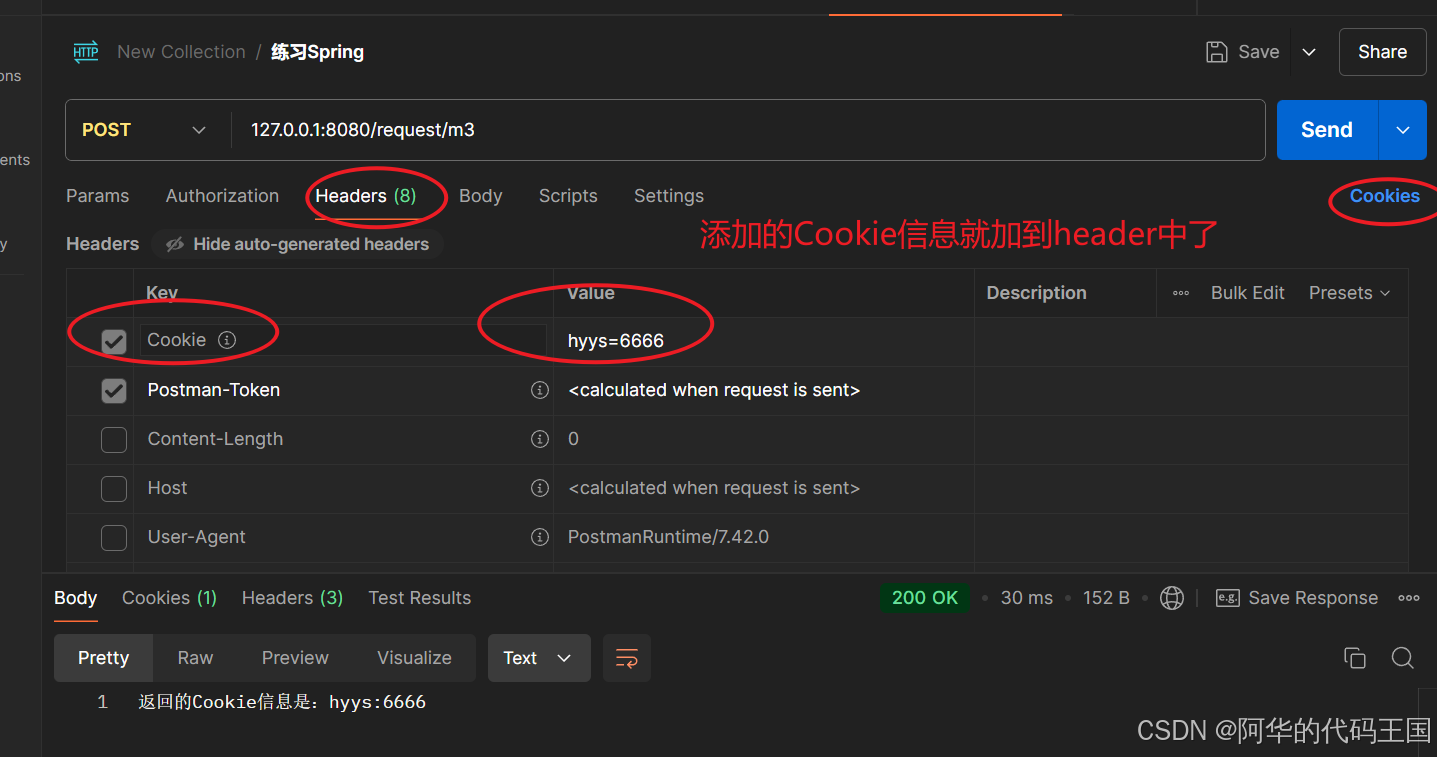
Task: Expand the Save options chevron
Action: (1309, 52)
